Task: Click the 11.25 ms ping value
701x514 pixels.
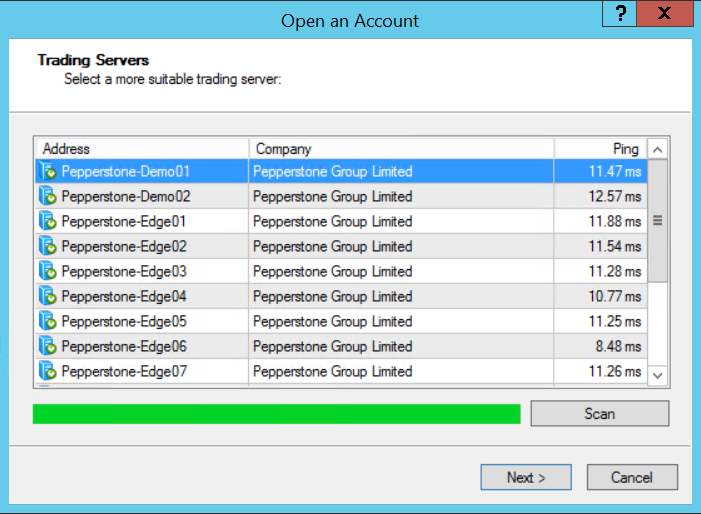Action: 615,322
